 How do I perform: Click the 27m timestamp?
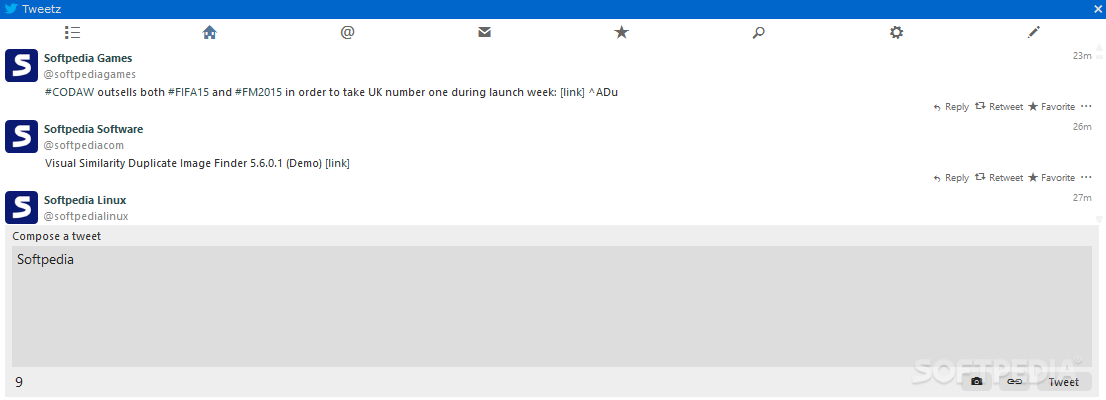pos(1082,198)
